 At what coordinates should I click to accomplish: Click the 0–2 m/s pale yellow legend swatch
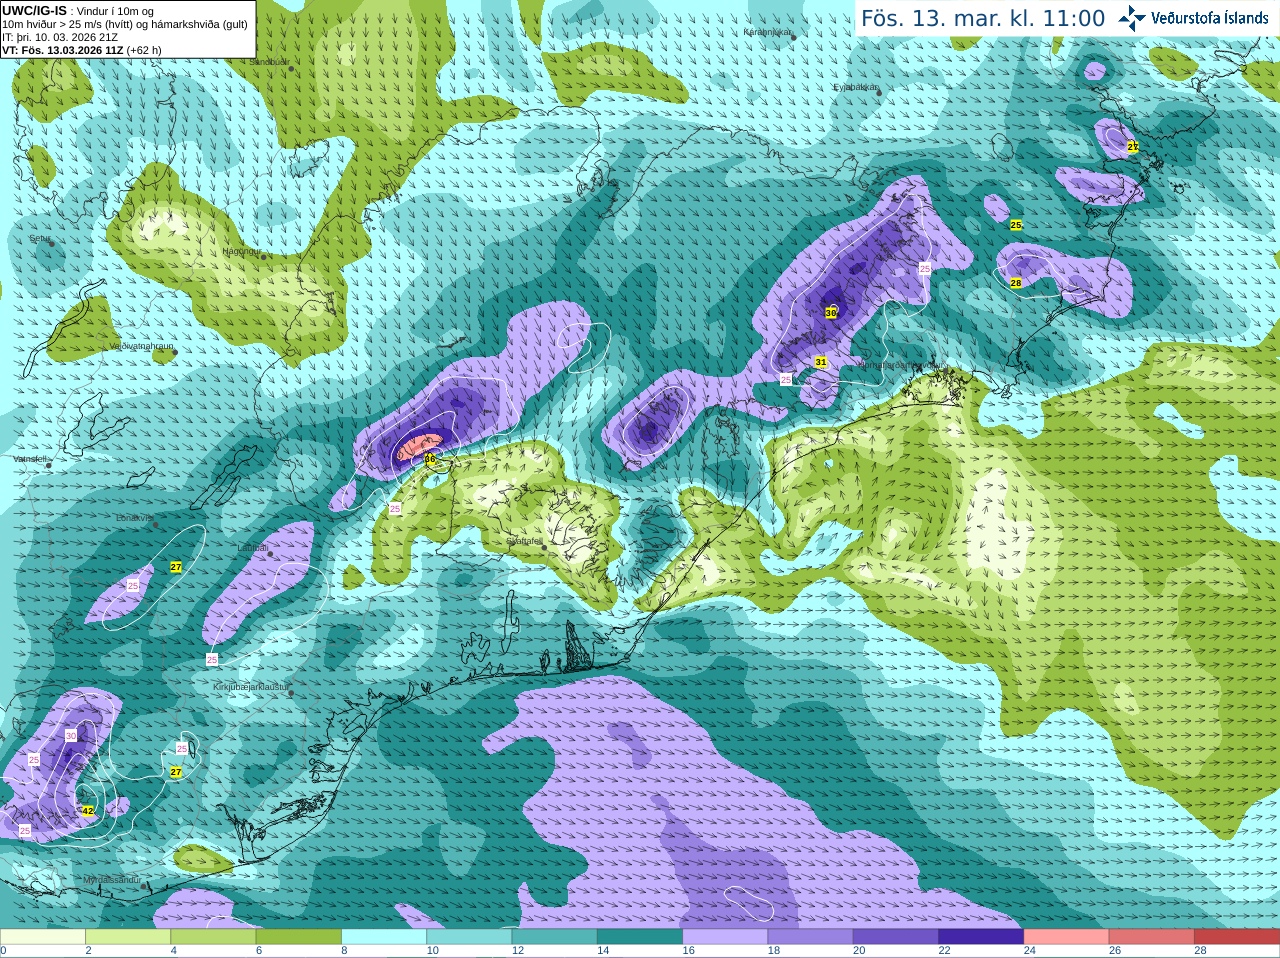pos(43,937)
